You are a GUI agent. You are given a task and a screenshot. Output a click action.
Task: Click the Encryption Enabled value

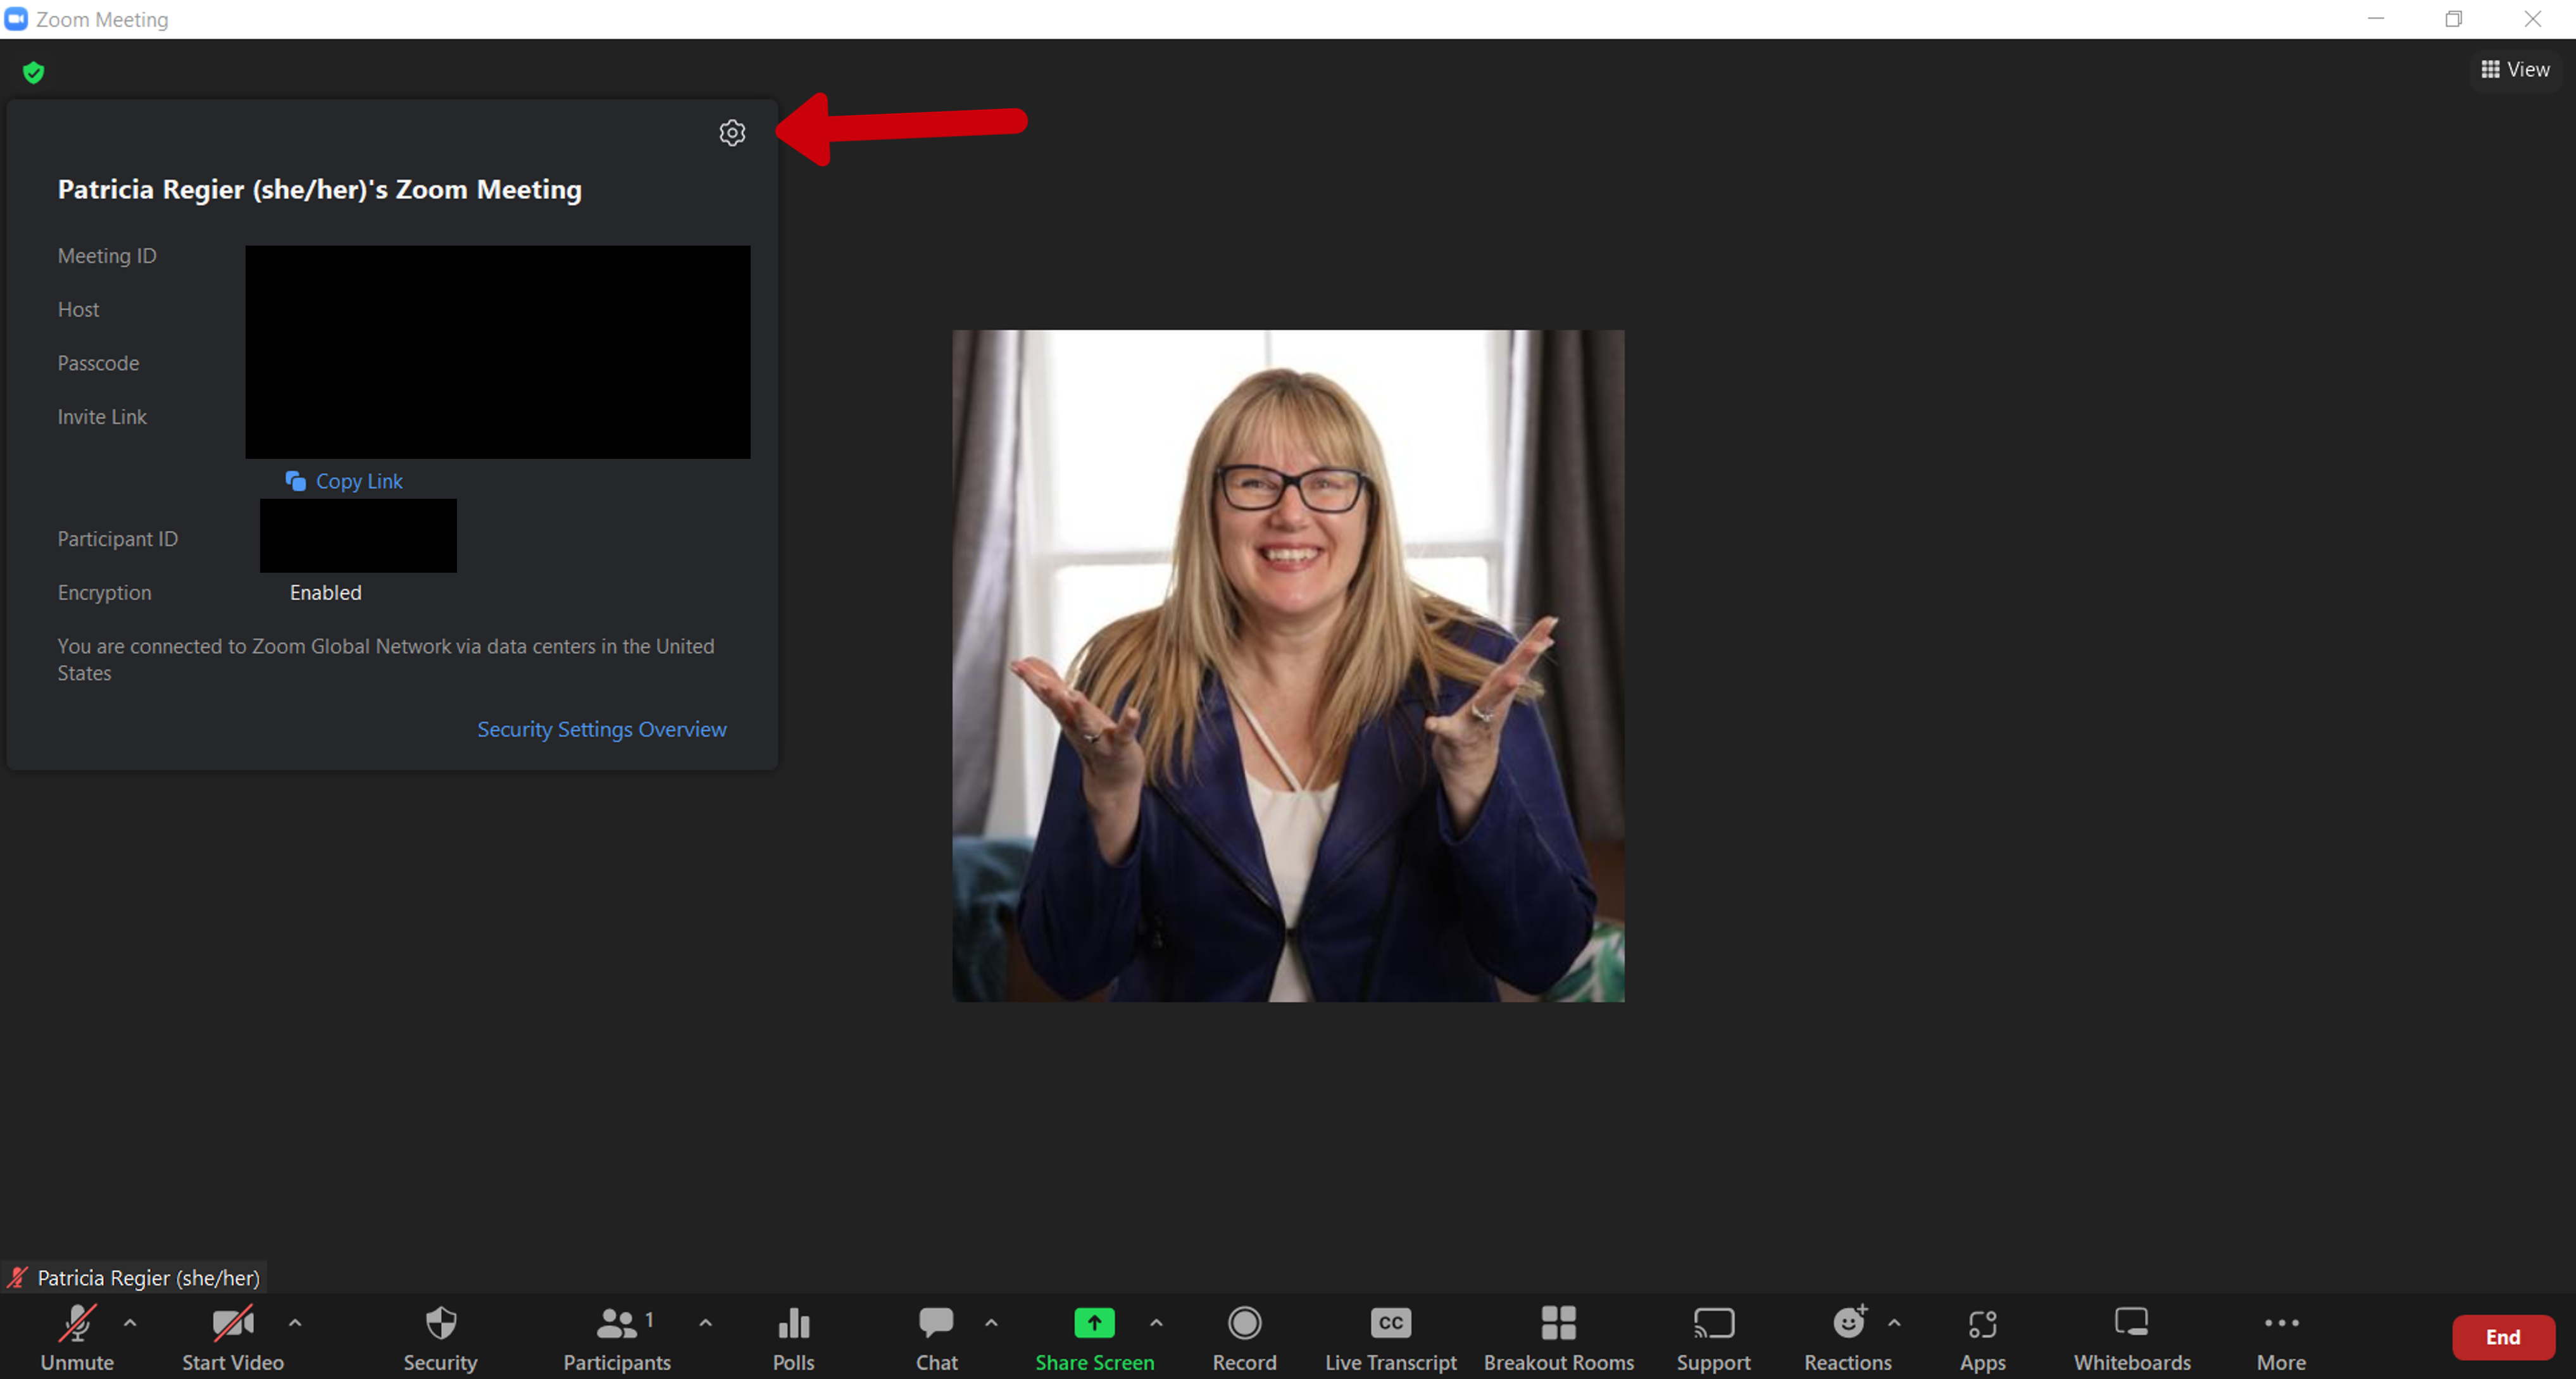pos(325,592)
